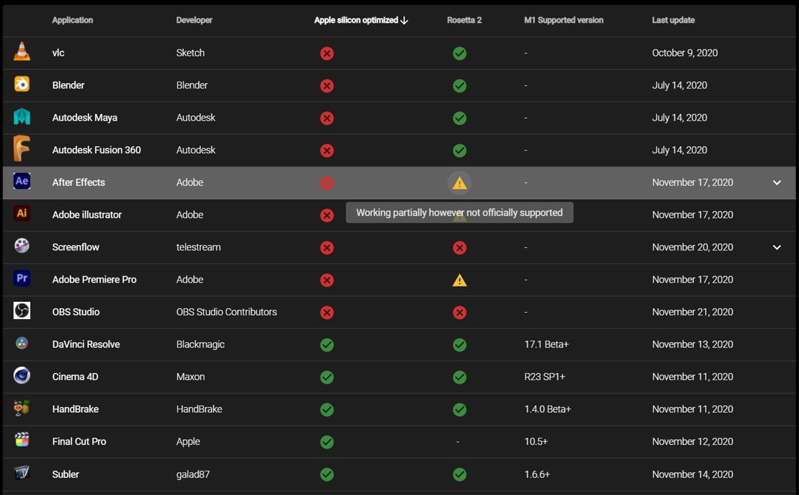This screenshot has width=799, height=495.
Task: Click the Last update column header
Action: (673, 20)
